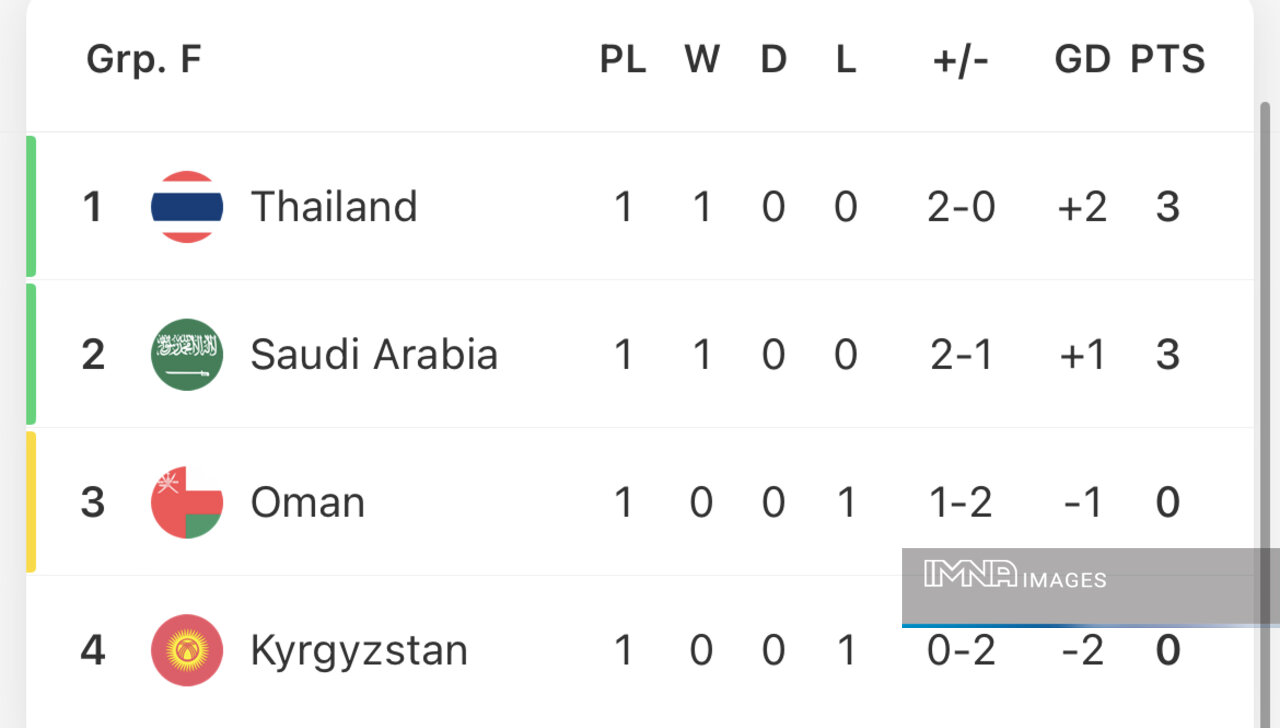
Task: Click the green bar beside Saudi Arabia
Action: click(31, 354)
